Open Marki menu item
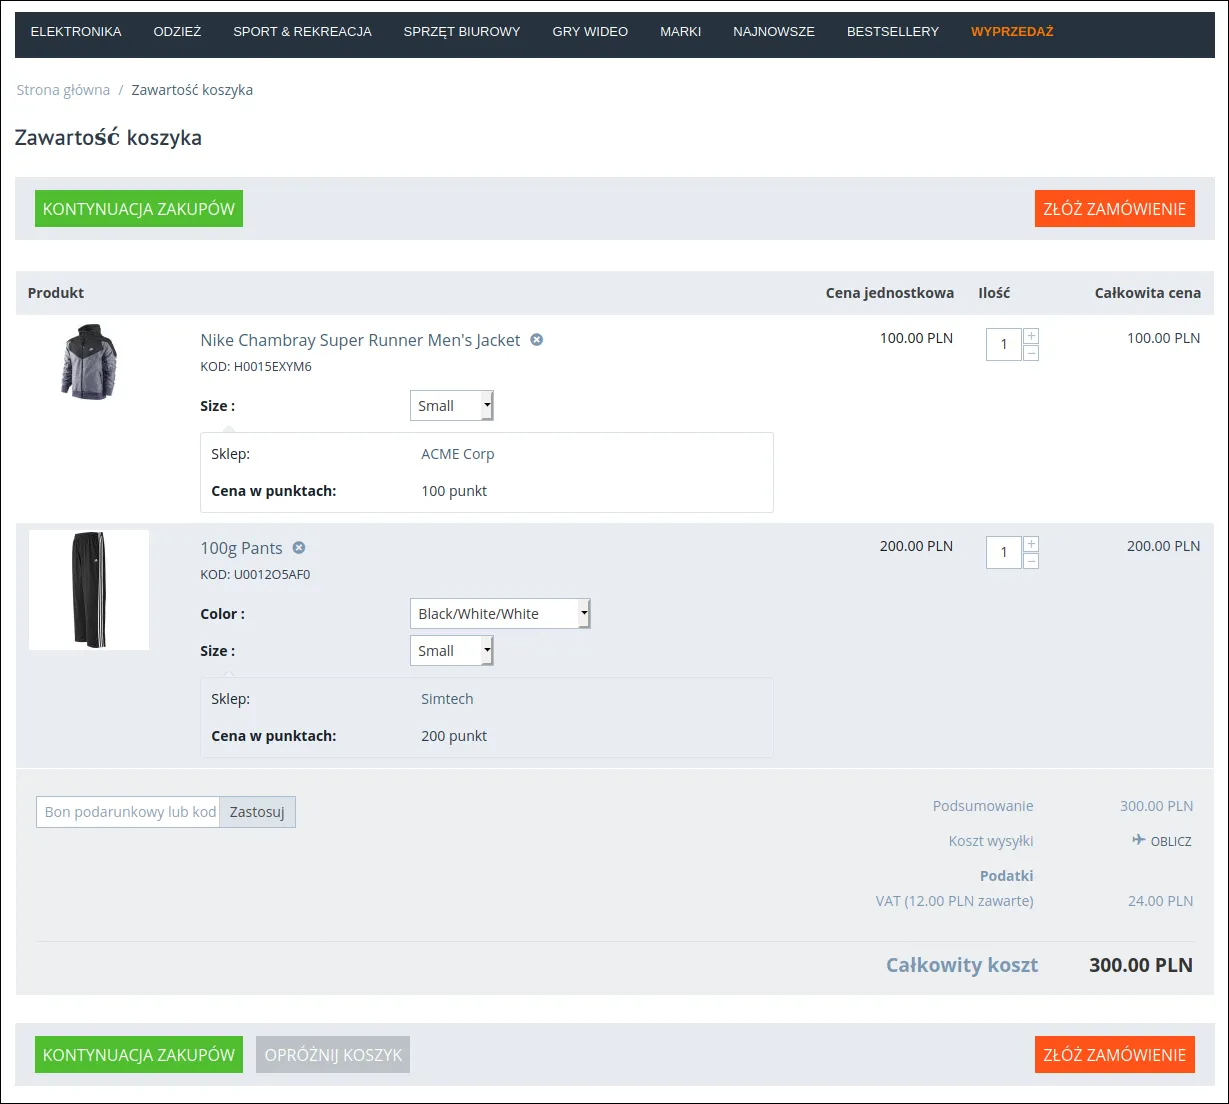 tap(680, 32)
